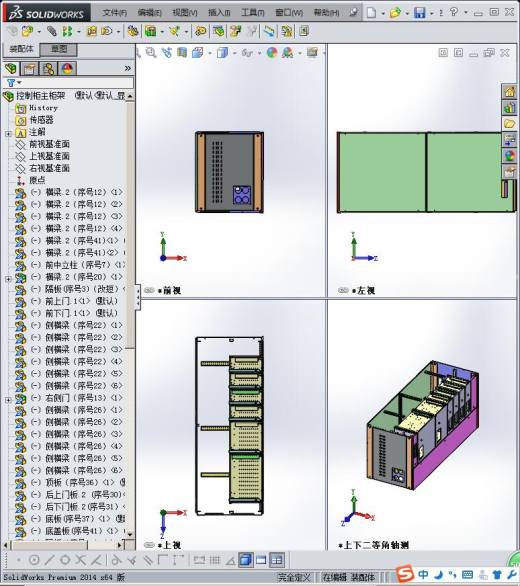This screenshot has height=586, width=520.
Task: Click the Sogou input method S icon
Action: pyautogui.click(x=405, y=574)
